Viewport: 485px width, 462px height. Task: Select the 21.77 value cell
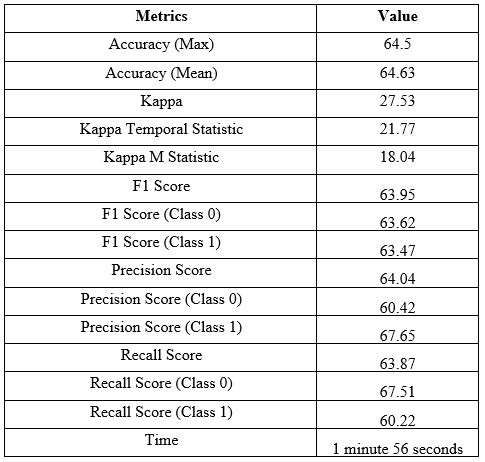(397, 129)
